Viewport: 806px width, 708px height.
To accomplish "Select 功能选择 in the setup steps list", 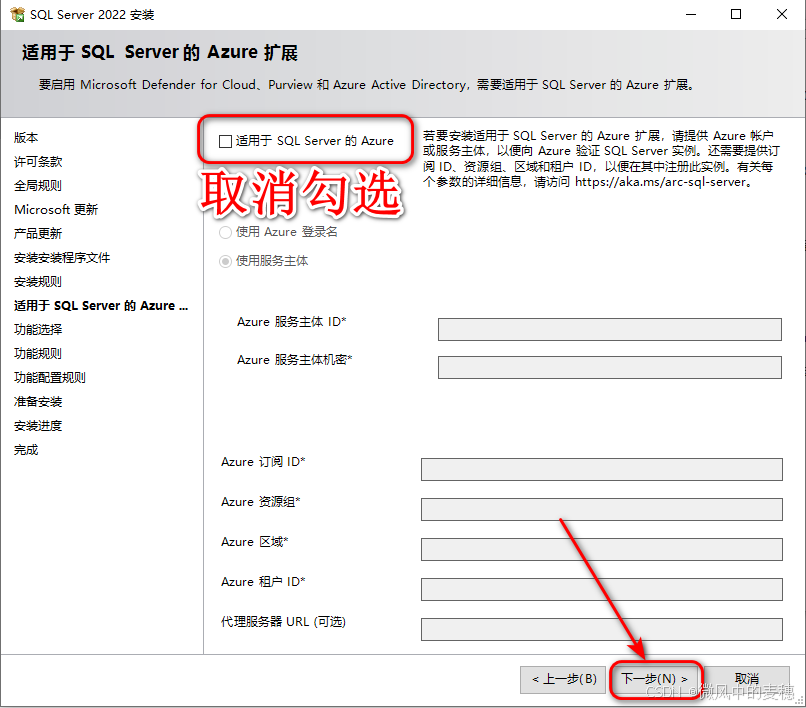I will pyautogui.click(x=38, y=330).
